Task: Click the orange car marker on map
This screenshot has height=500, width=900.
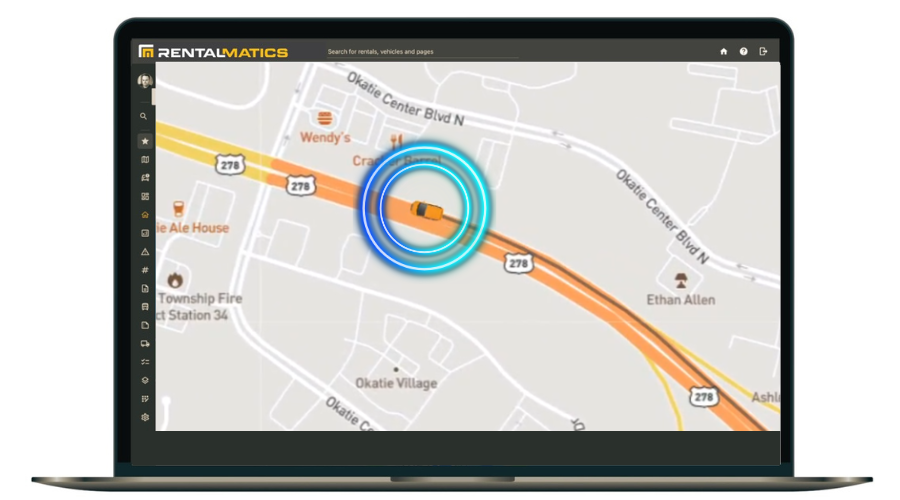Action: pyautogui.click(x=426, y=210)
